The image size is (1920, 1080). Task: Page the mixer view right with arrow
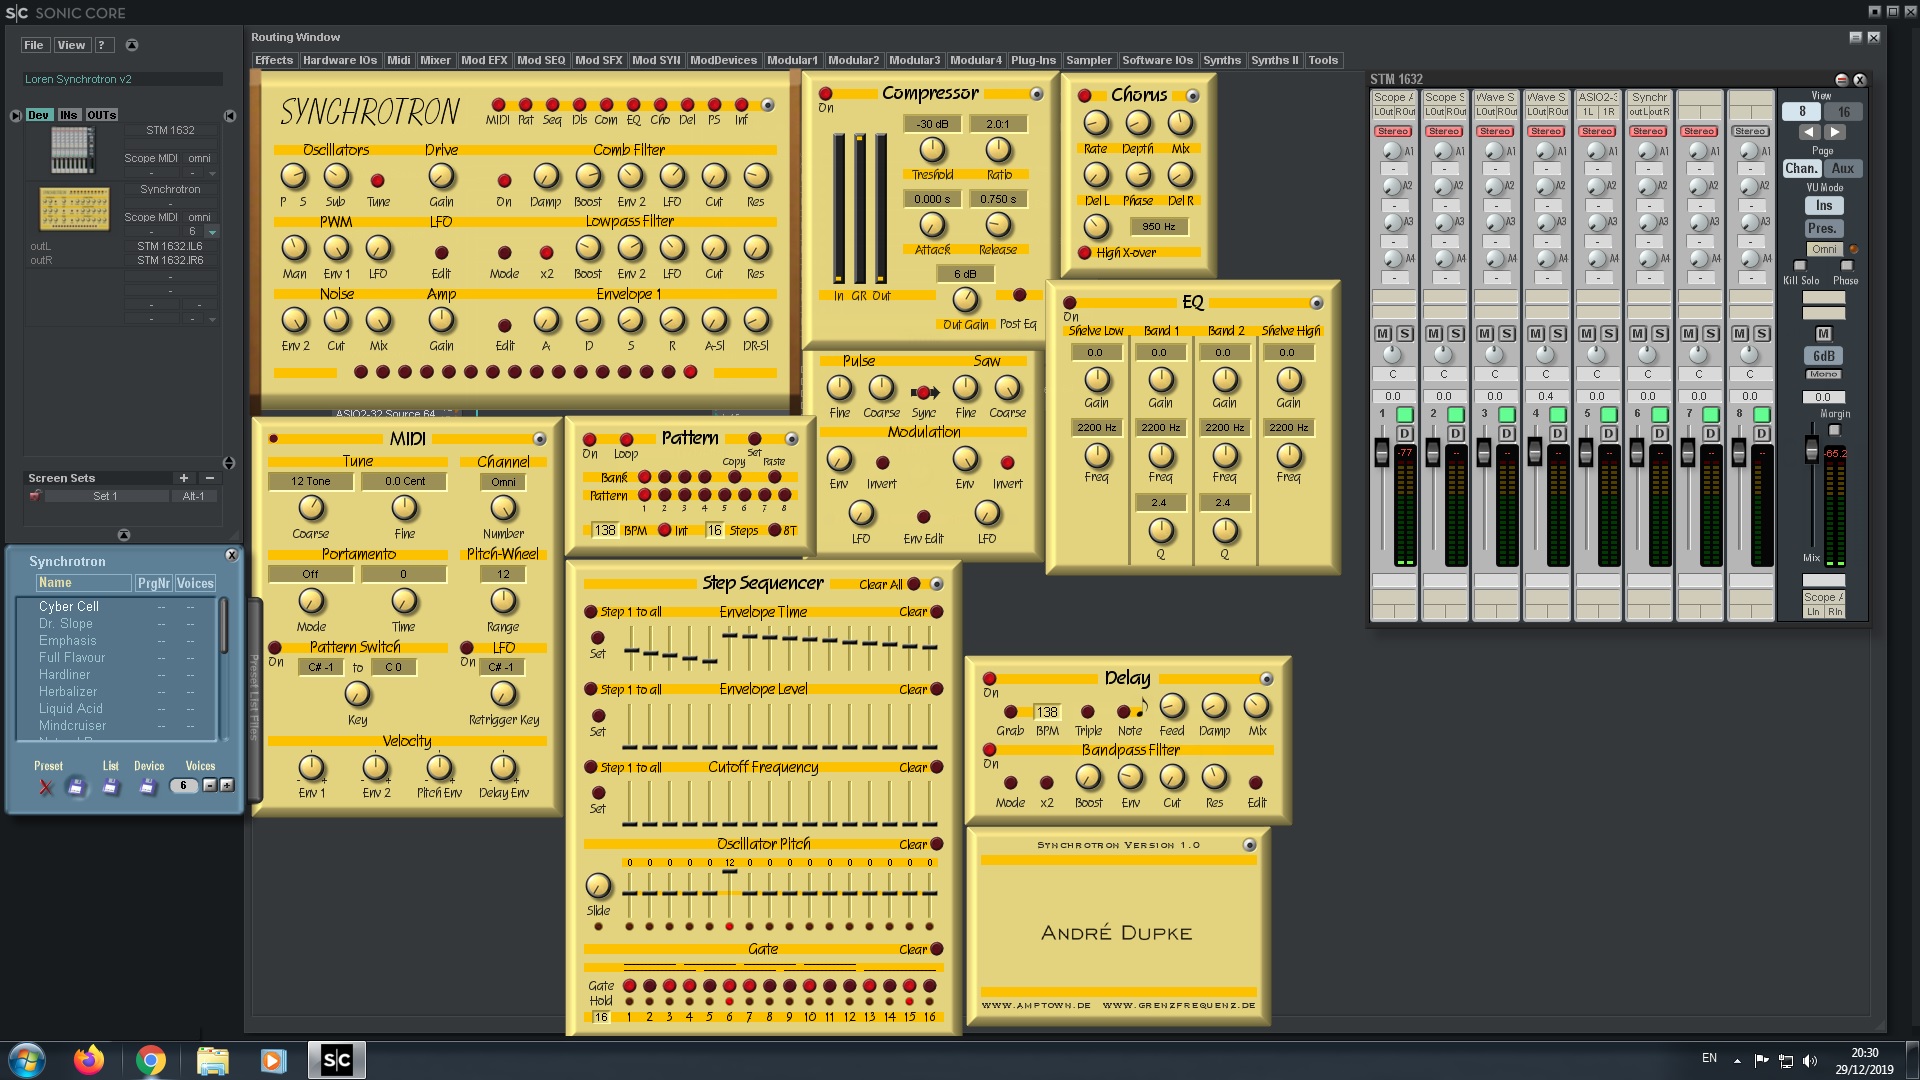1834,132
